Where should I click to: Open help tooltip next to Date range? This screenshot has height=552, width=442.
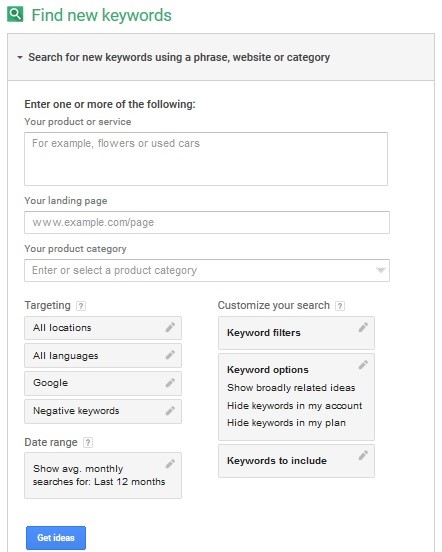coord(88,443)
